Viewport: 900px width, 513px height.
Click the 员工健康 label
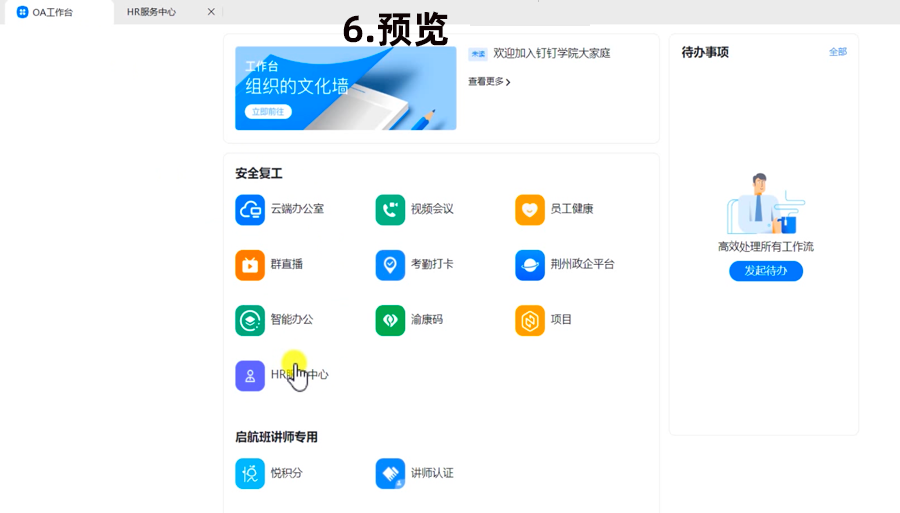point(572,209)
